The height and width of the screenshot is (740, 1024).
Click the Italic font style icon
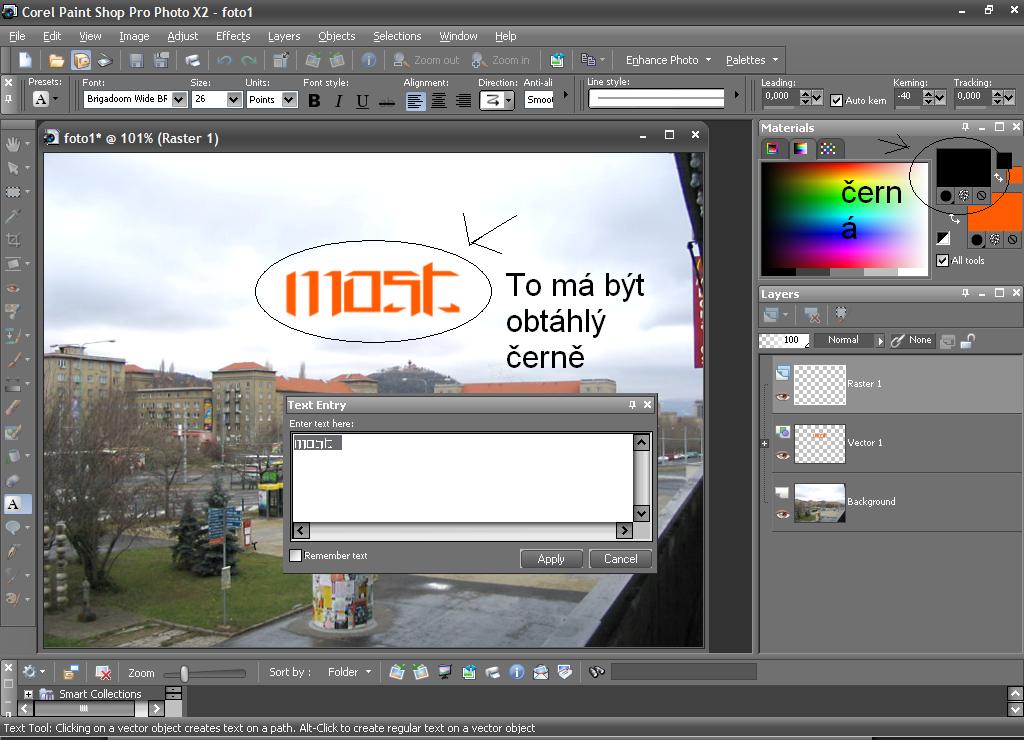coord(338,101)
